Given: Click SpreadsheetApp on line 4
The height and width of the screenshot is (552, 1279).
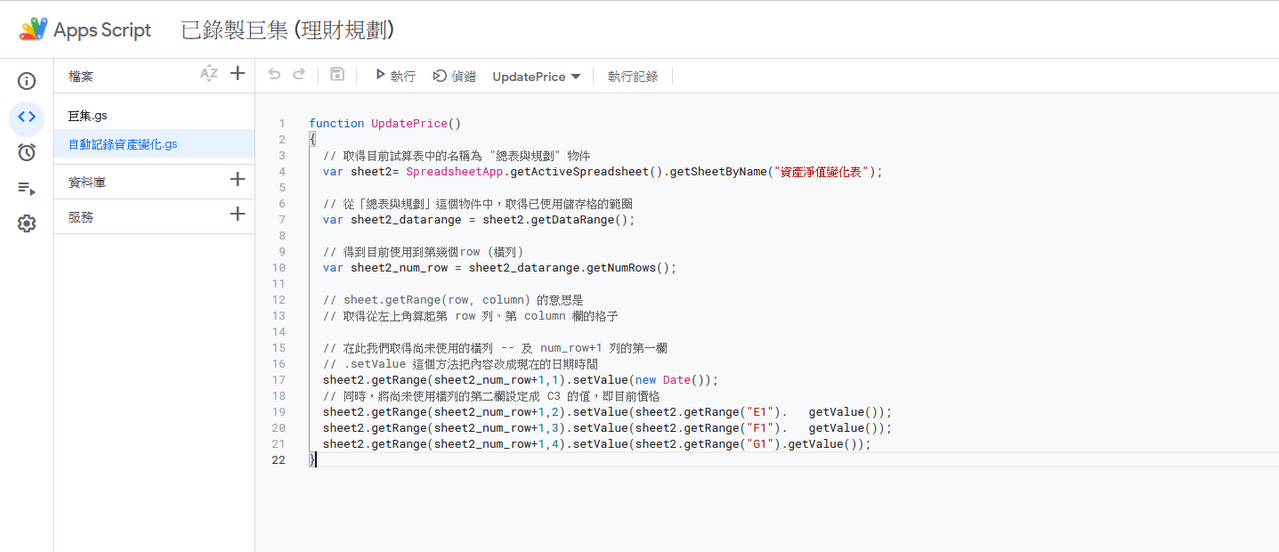Looking at the screenshot, I should point(454,171).
